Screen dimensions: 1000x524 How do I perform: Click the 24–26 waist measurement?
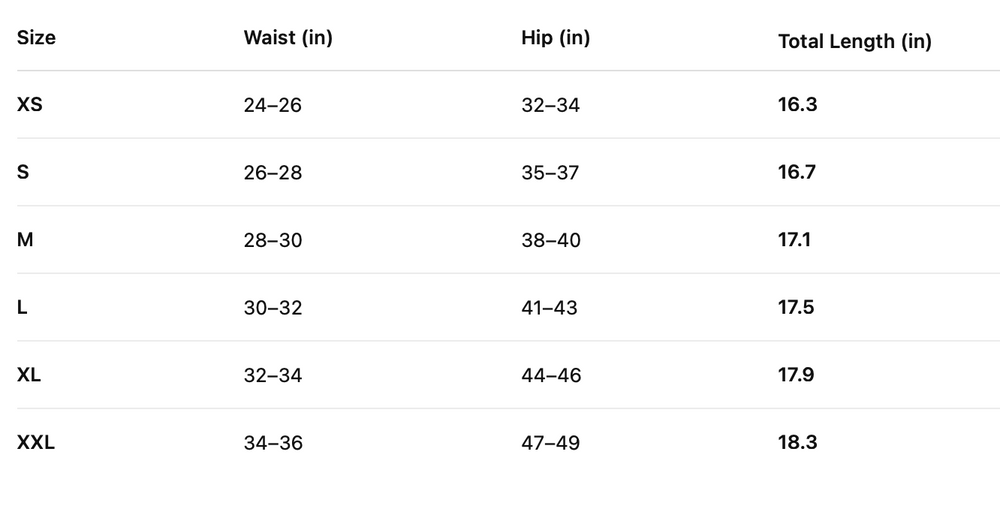272,105
